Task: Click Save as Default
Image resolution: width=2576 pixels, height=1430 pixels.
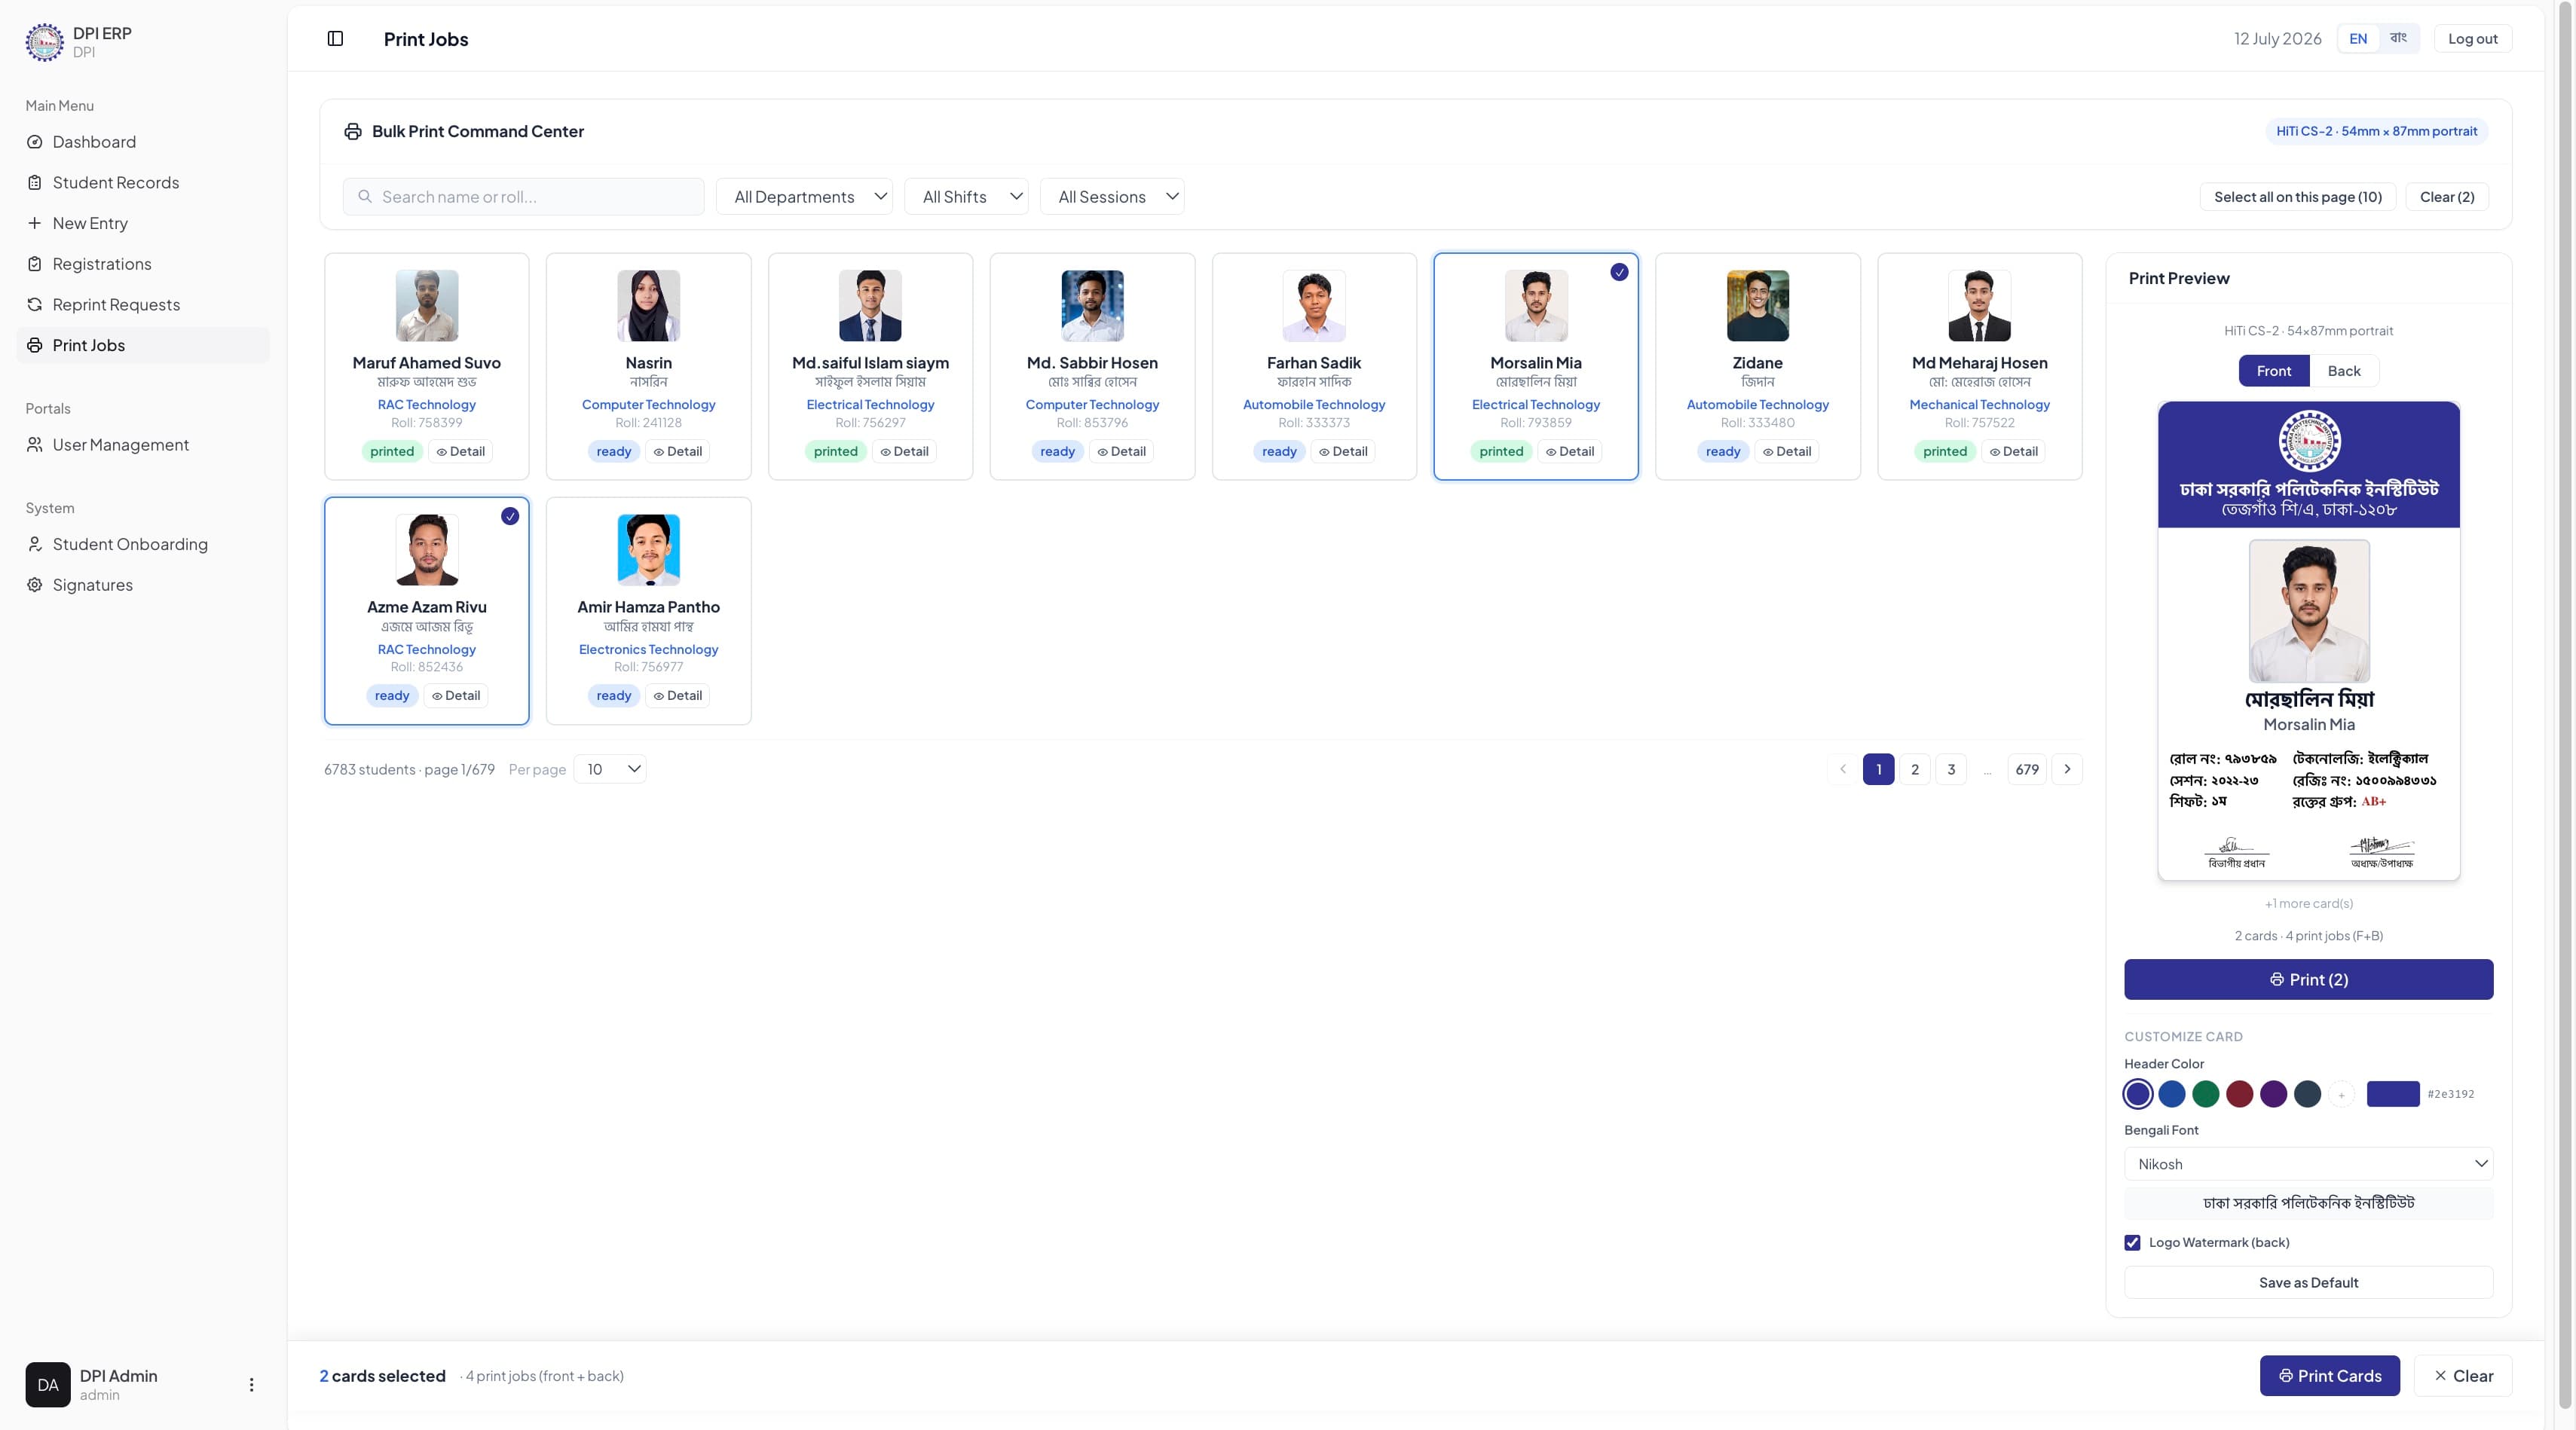Action: pos(2308,1282)
